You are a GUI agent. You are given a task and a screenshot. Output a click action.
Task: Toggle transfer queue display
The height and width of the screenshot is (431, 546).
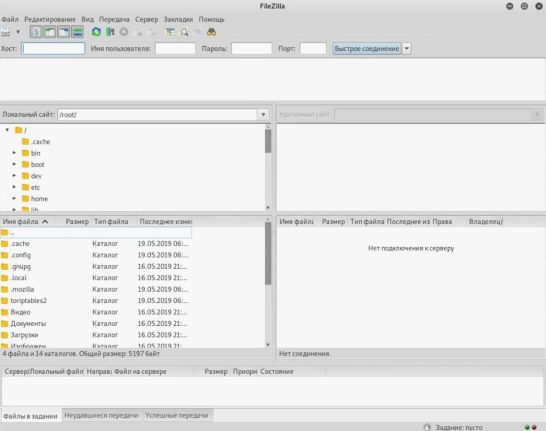pos(77,32)
